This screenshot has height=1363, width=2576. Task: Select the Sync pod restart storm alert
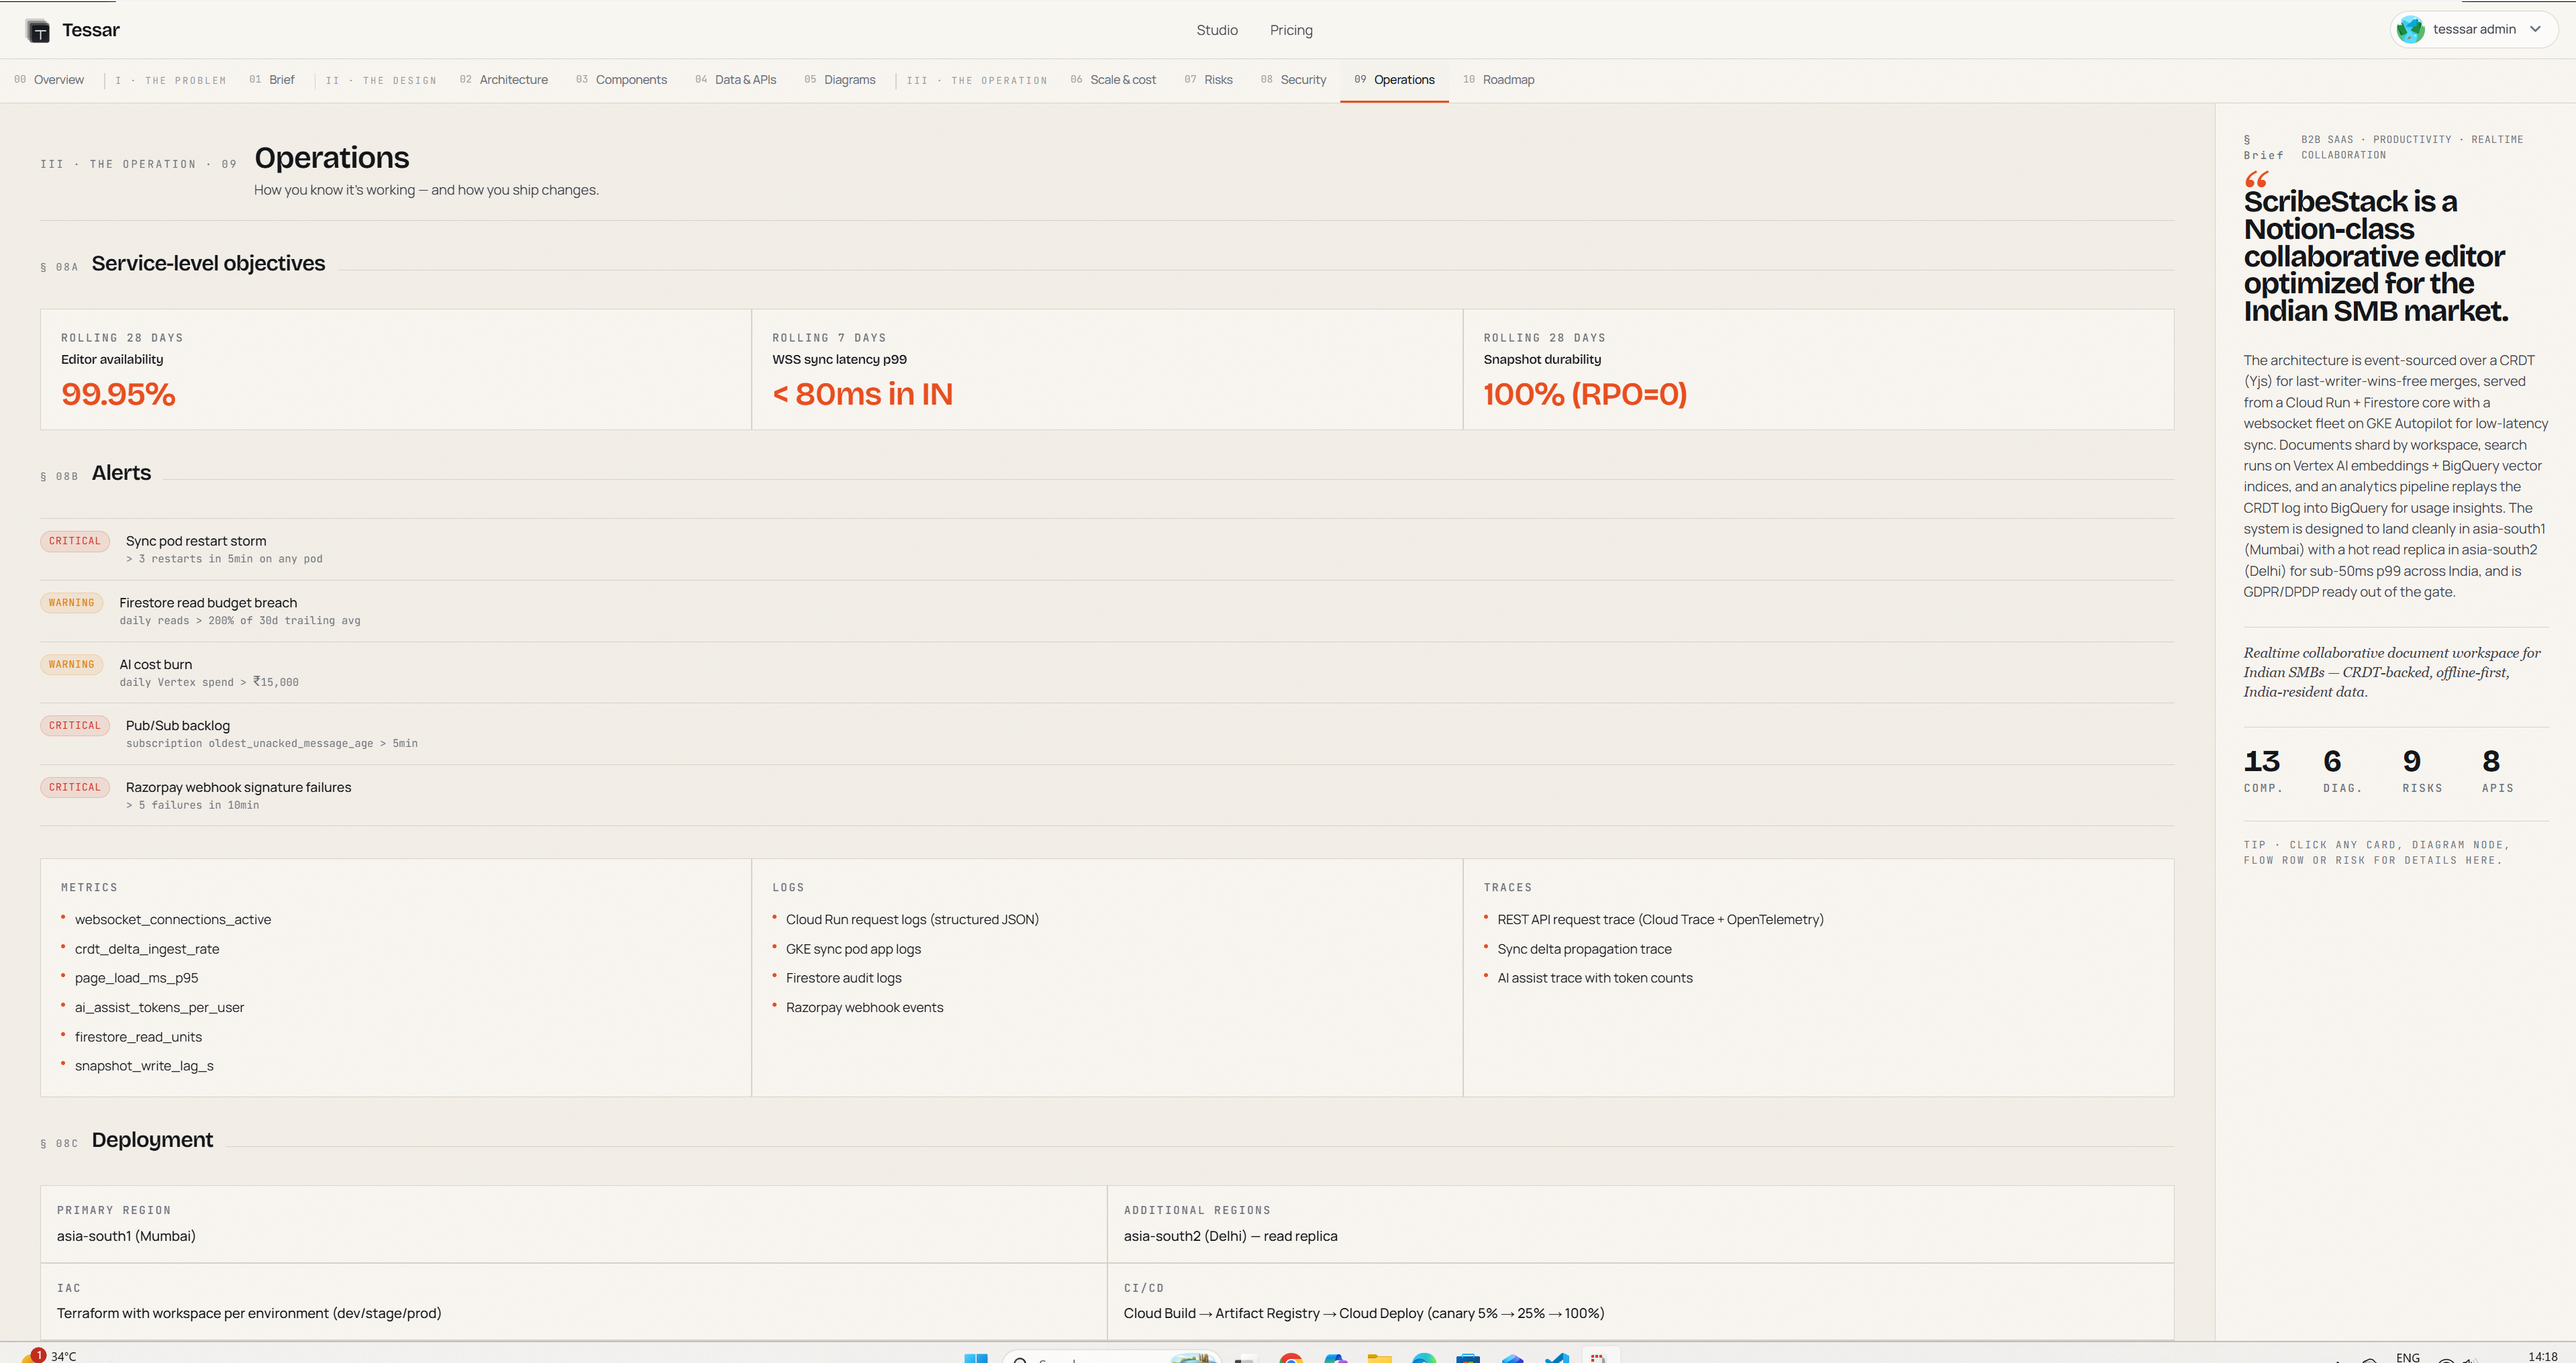[x=1107, y=549]
